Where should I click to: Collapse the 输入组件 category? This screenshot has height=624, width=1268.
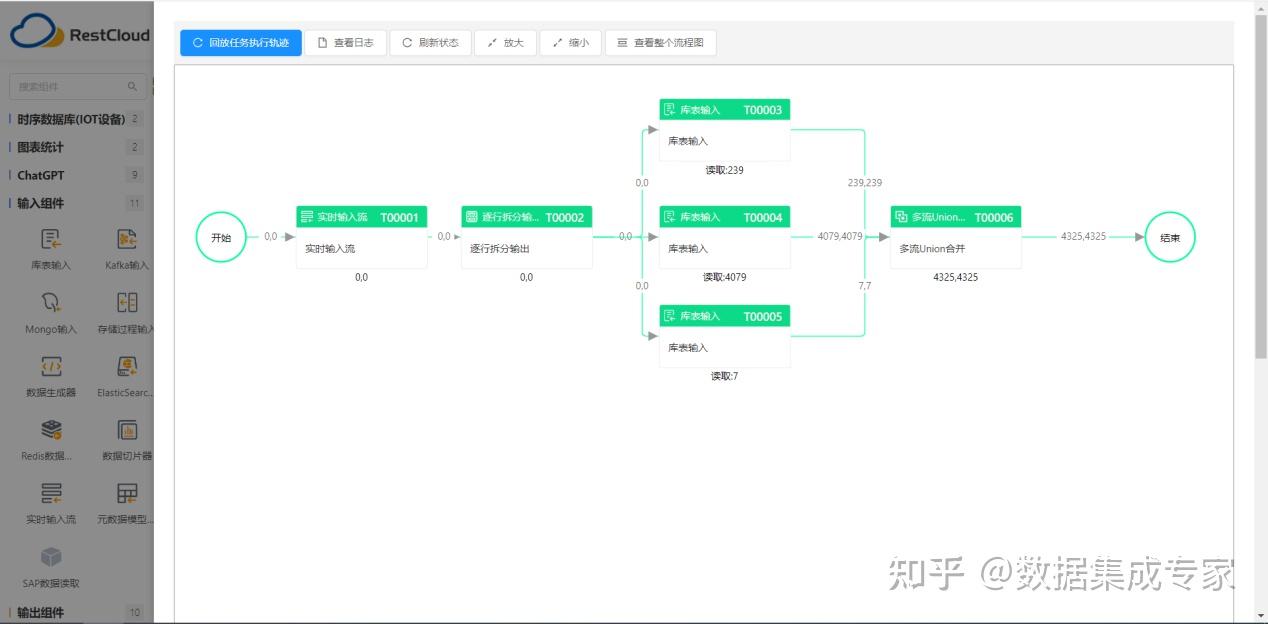pyautogui.click(x=40, y=204)
